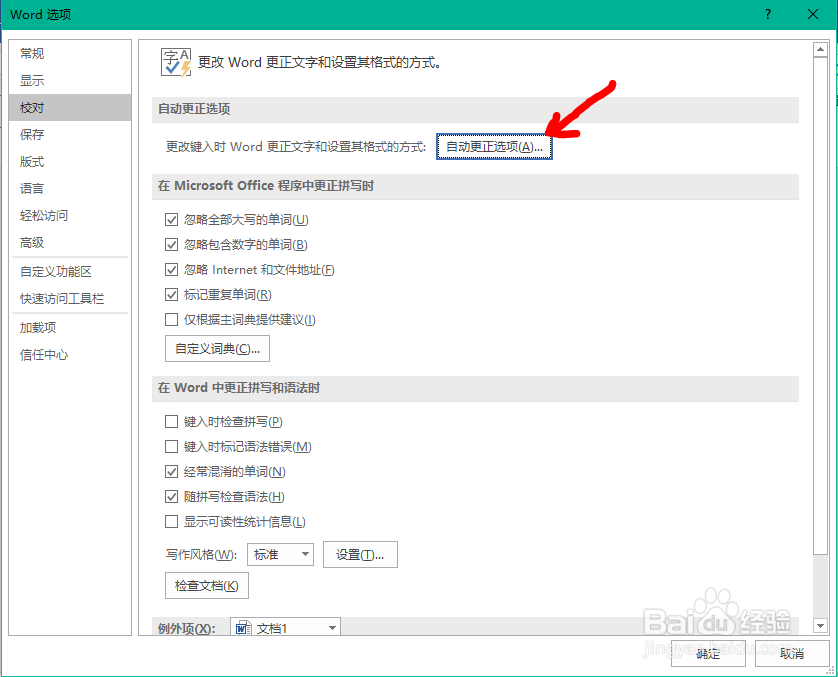The width and height of the screenshot is (838, 677).
Task: Click the 自动更正选项(A)... button
Action: (x=494, y=146)
